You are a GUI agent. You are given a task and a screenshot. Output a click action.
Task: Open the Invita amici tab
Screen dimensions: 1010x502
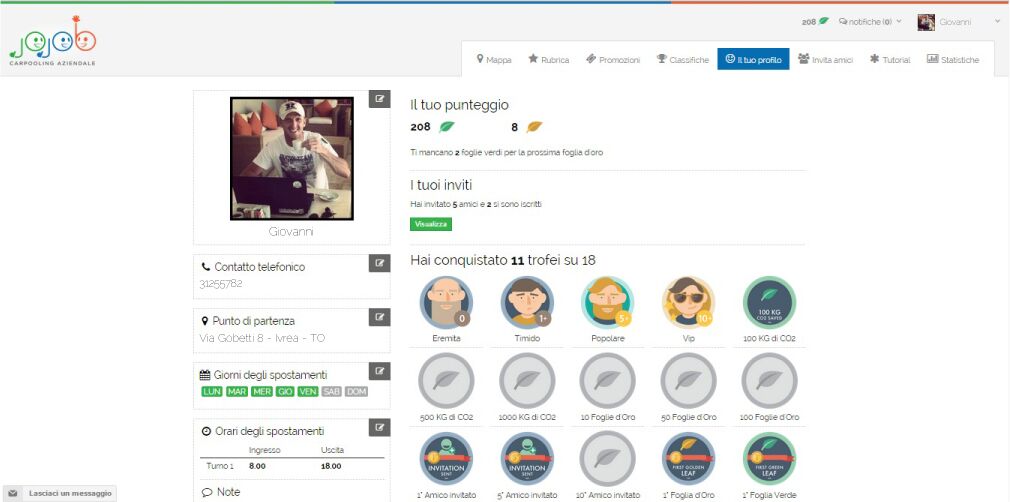pos(825,59)
